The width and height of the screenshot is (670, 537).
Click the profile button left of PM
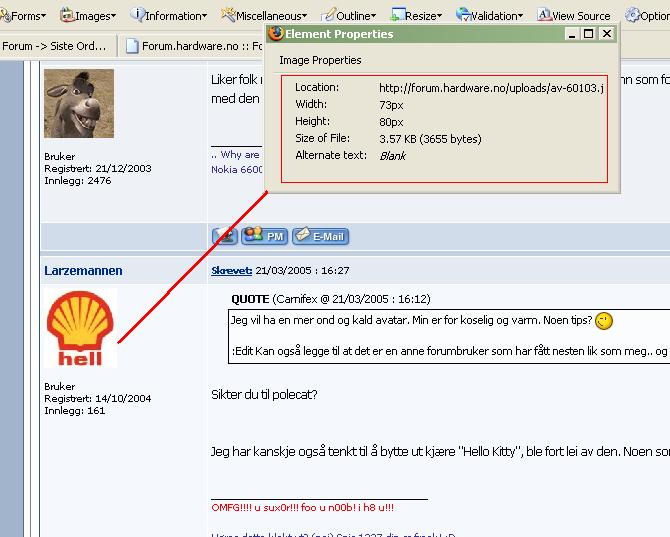pos(225,236)
